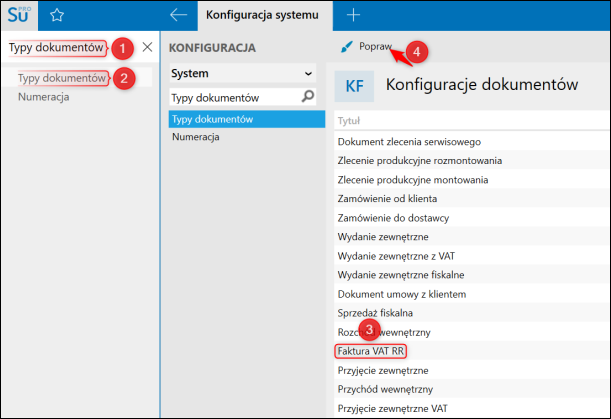The height and width of the screenshot is (419, 611).
Task: Go back using the left arrow
Action: [x=179, y=15]
